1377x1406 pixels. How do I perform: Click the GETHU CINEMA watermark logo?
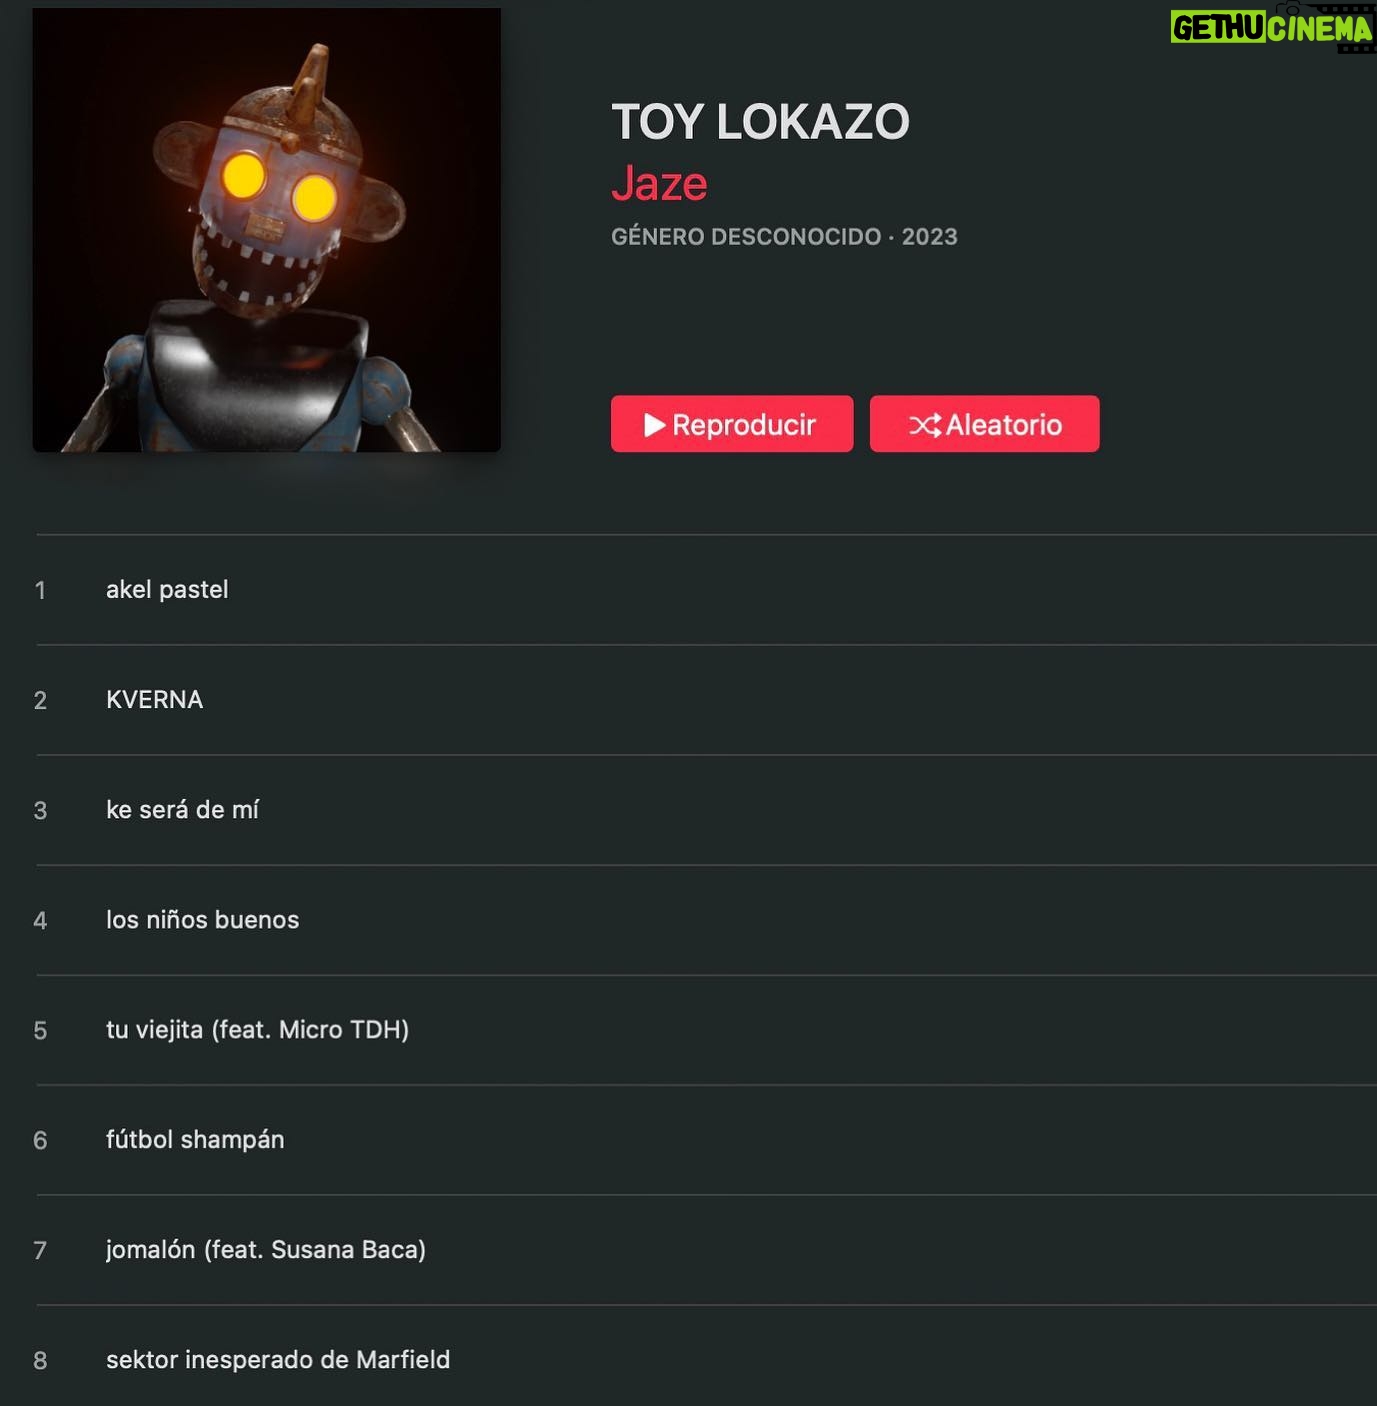[1272, 27]
